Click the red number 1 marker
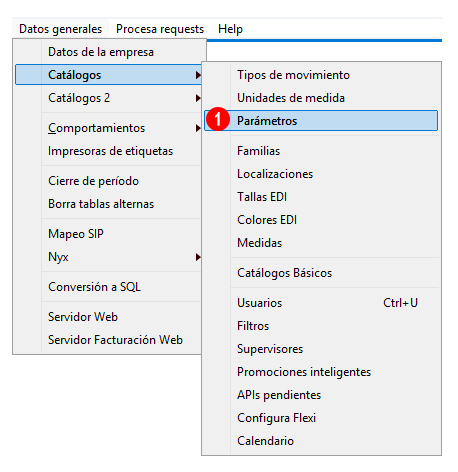 (x=218, y=119)
